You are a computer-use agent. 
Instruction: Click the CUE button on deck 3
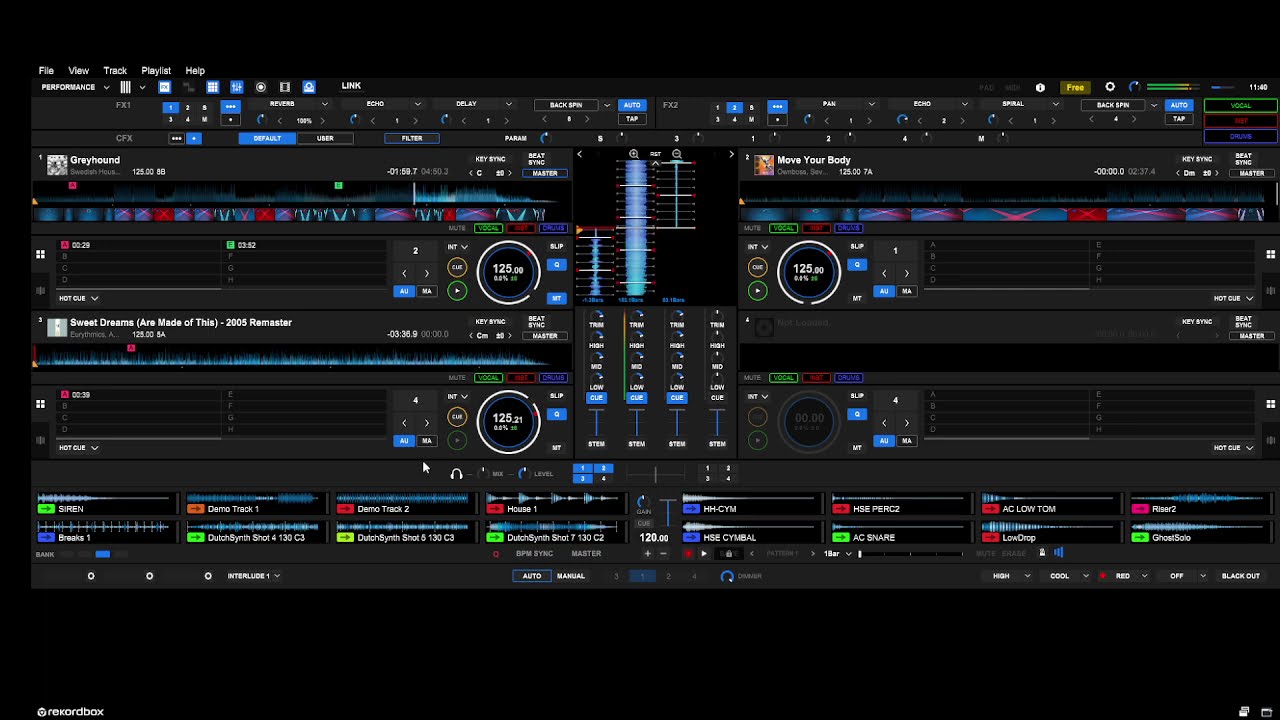coord(457,417)
